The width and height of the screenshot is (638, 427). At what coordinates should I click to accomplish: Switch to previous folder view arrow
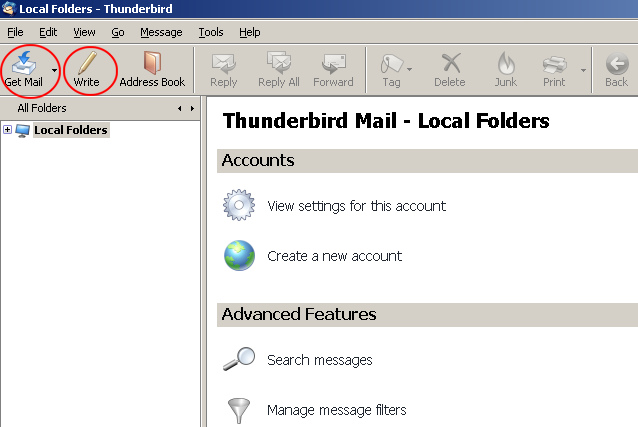coord(179,108)
